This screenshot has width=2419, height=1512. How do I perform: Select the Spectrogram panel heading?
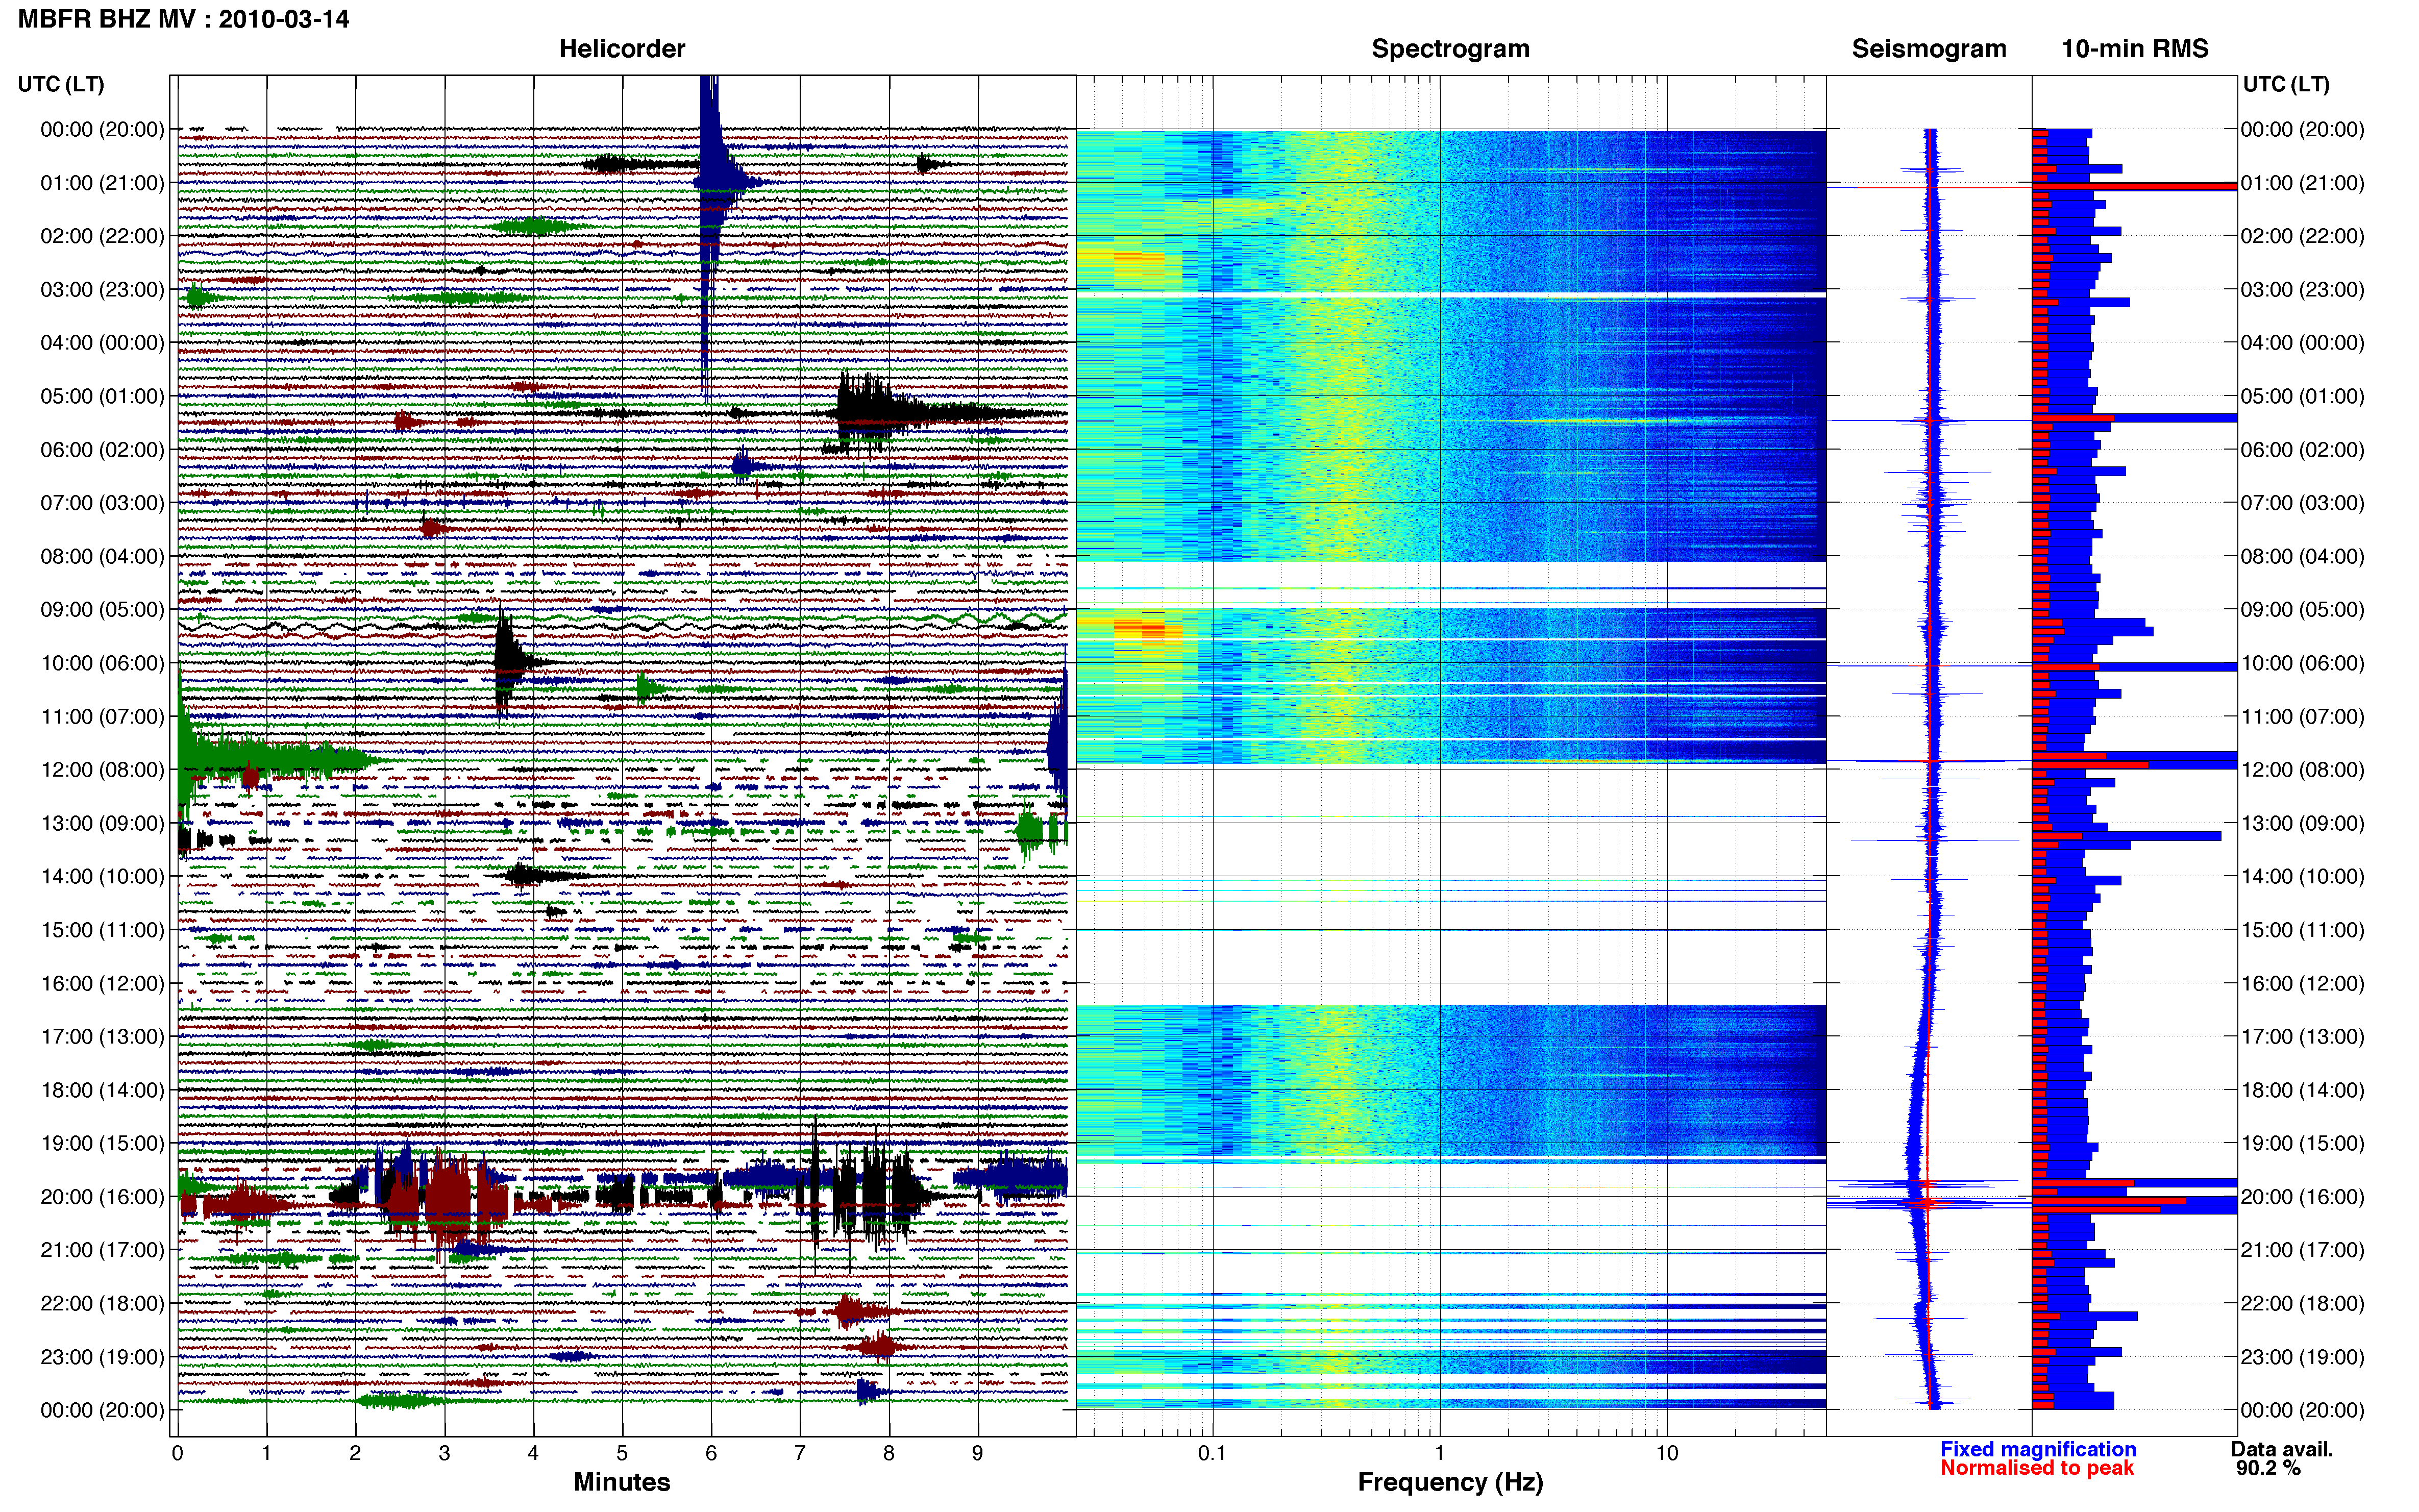(x=1450, y=49)
